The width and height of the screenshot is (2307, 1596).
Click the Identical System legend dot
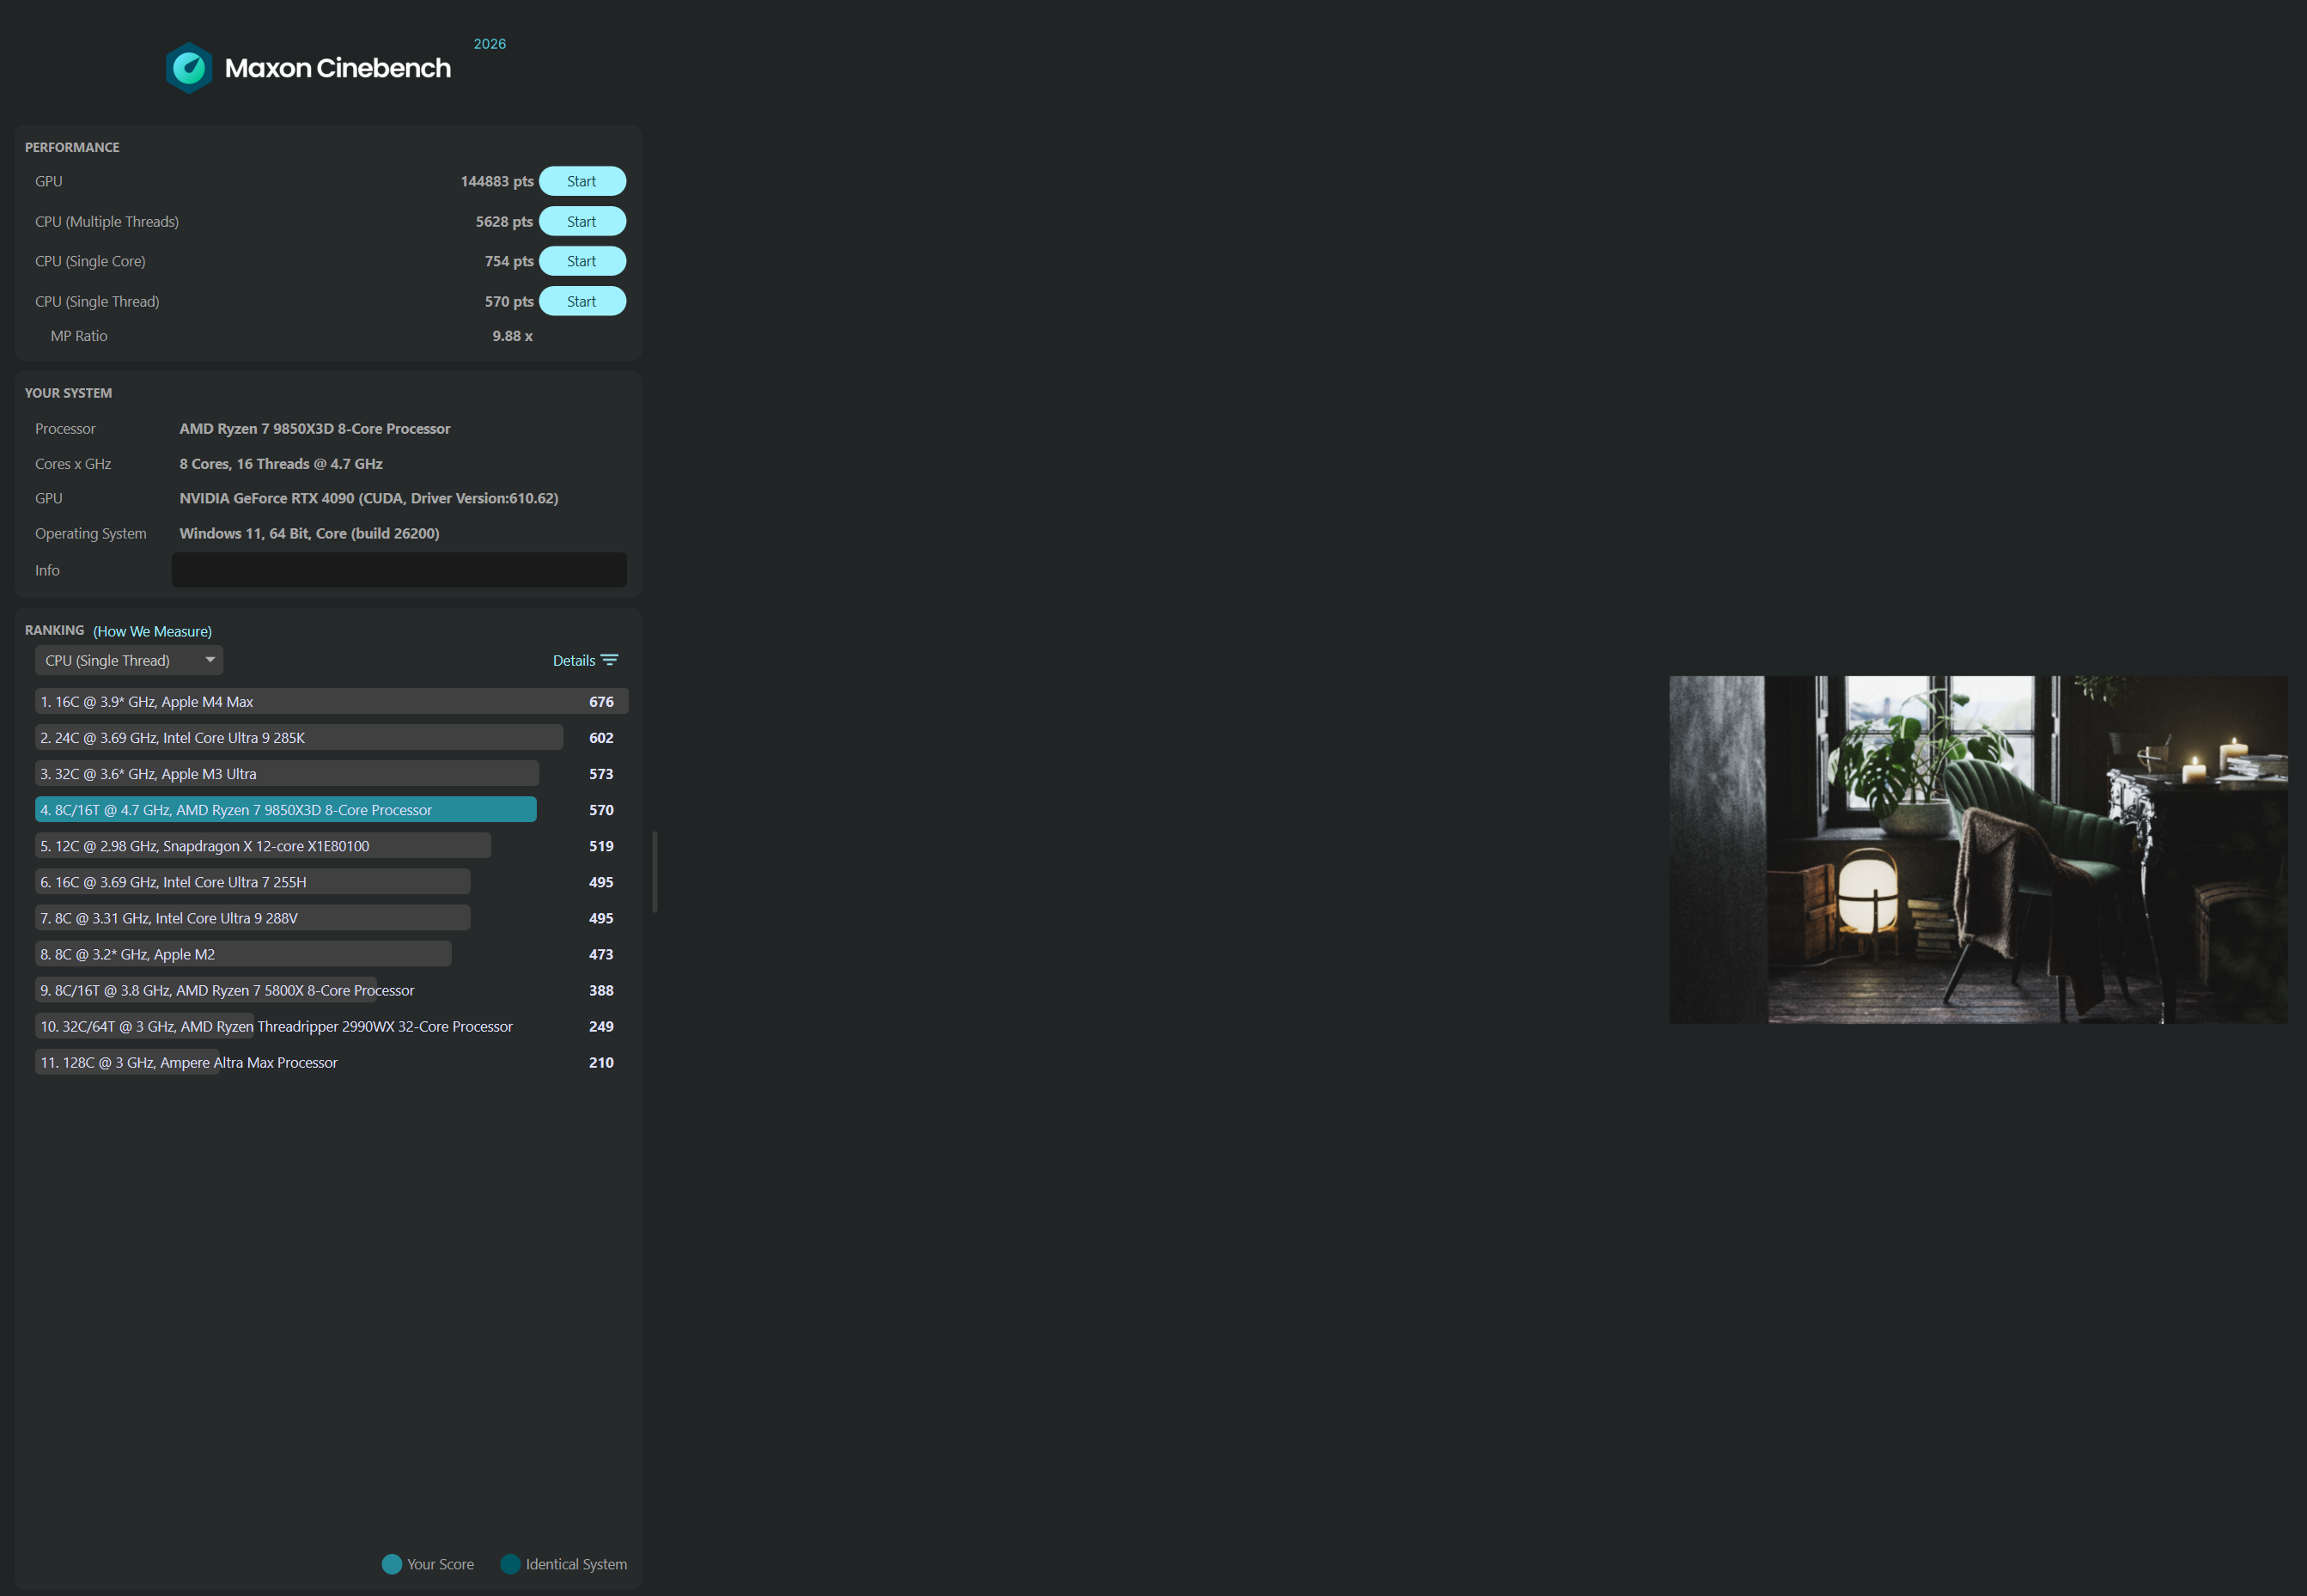click(x=510, y=1564)
